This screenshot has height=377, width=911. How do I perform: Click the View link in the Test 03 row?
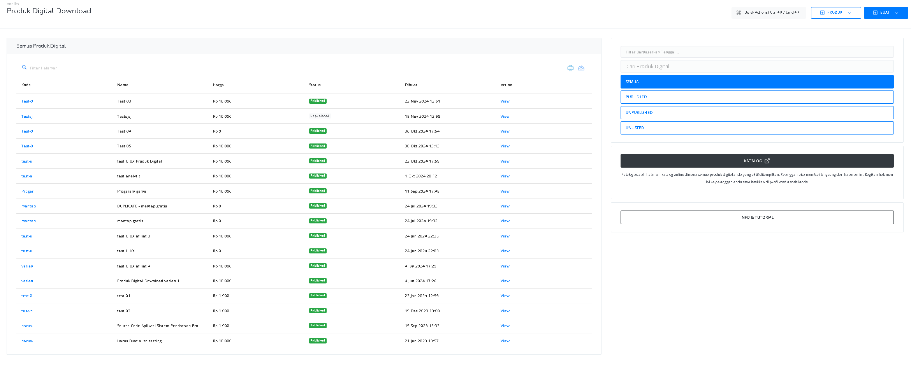pyautogui.click(x=505, y=101)
